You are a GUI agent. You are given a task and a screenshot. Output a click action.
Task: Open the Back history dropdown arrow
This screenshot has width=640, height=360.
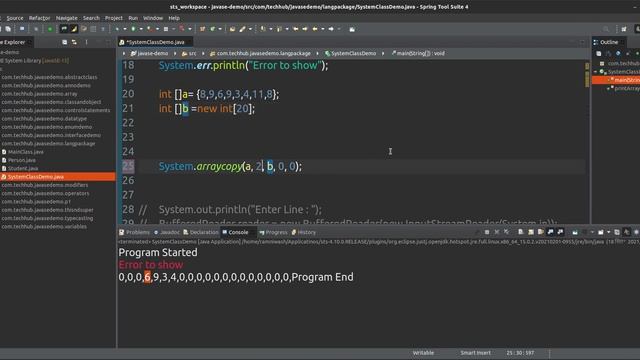coord(322,29)
